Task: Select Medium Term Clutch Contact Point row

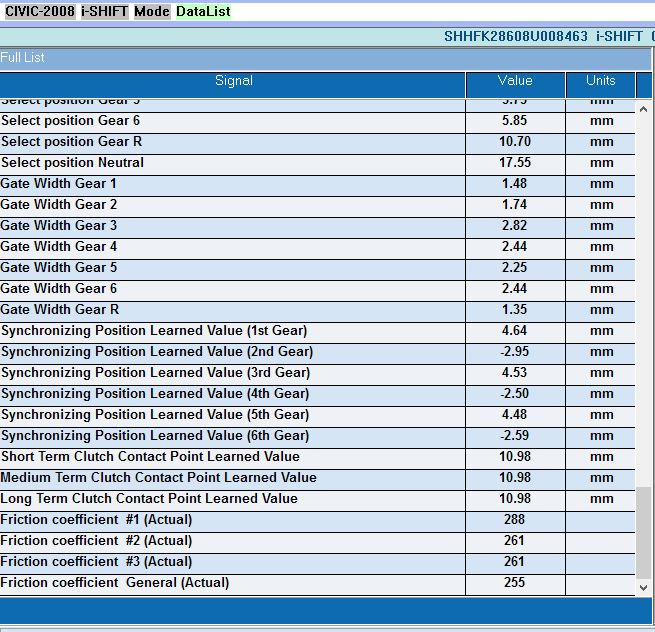Action: click(317, 478)
